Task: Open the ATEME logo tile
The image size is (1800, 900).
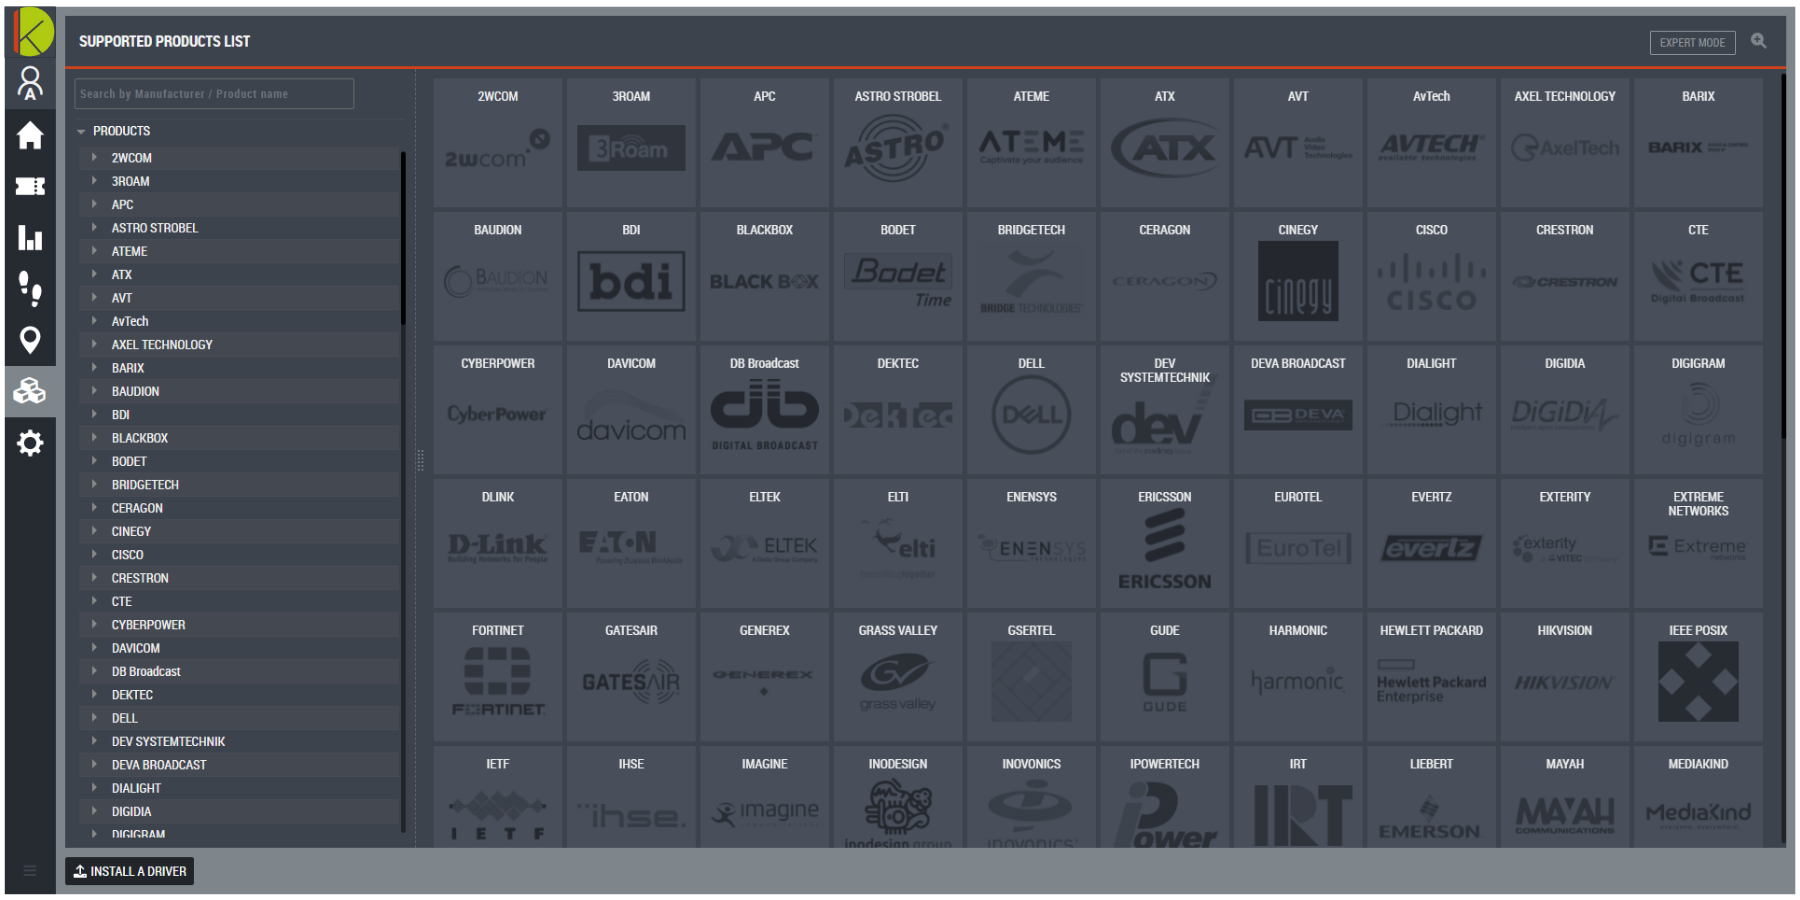Action: [1031, 143]
